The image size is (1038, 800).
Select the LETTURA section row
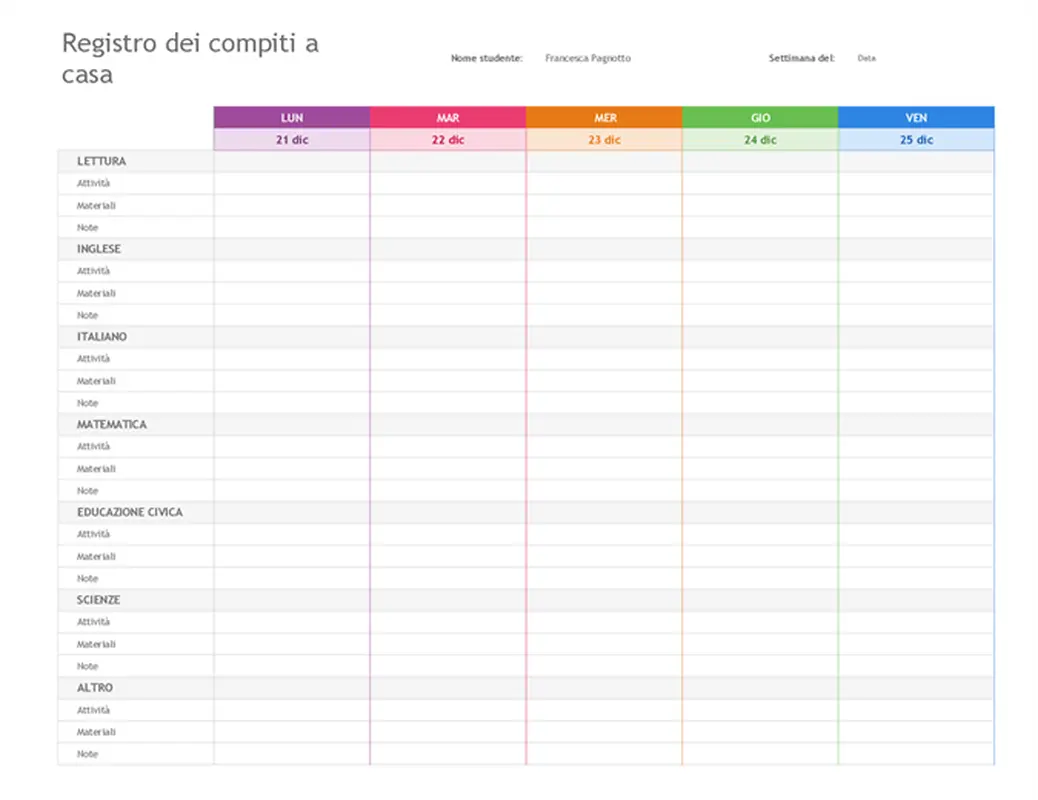click(x=102, y=161)
